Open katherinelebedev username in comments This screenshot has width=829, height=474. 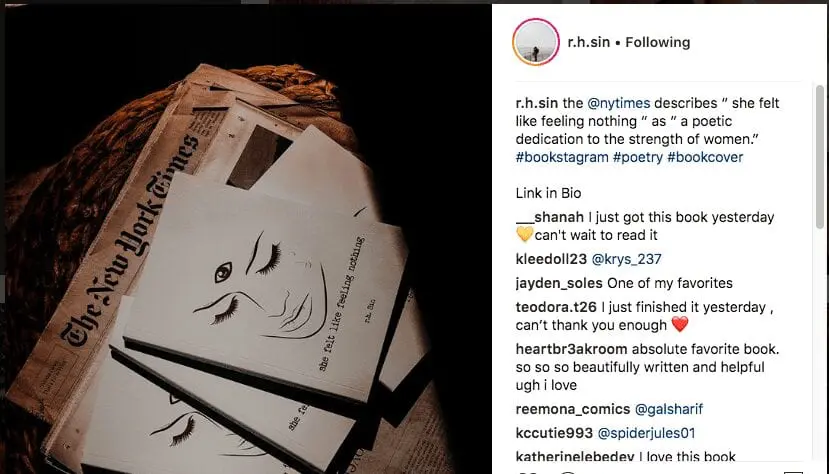575,457
